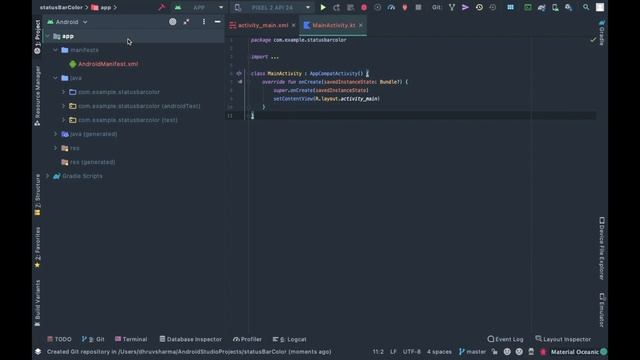
Task: Toggle the Structure side panel
Action: pyautogui.click(x=38, y=195)
